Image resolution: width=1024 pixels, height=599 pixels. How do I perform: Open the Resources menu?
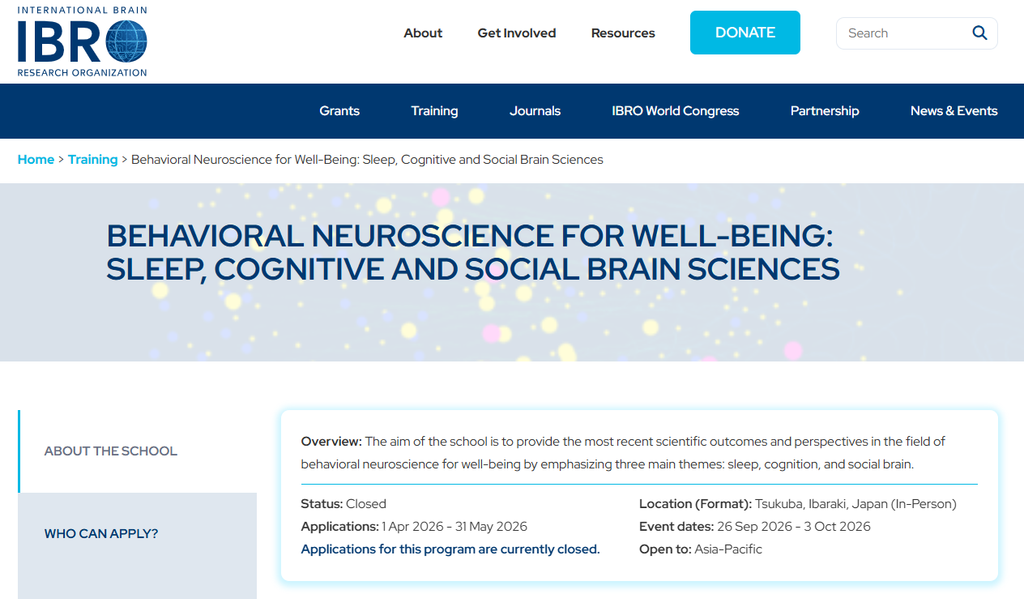click(x=623, y=33)
